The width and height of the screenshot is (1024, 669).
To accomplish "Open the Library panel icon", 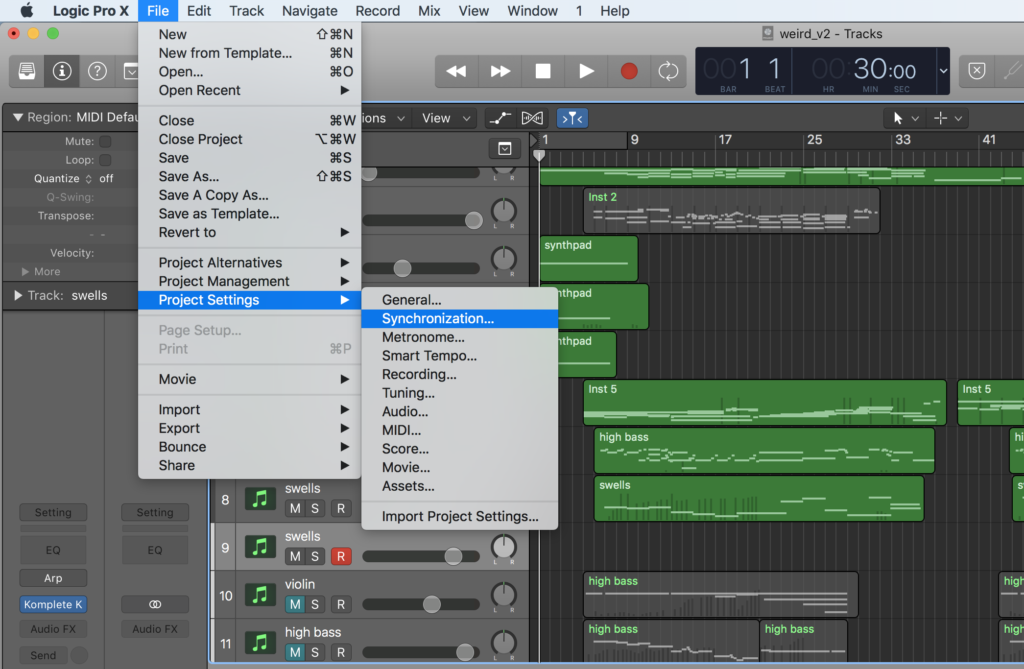I will 27,71.
